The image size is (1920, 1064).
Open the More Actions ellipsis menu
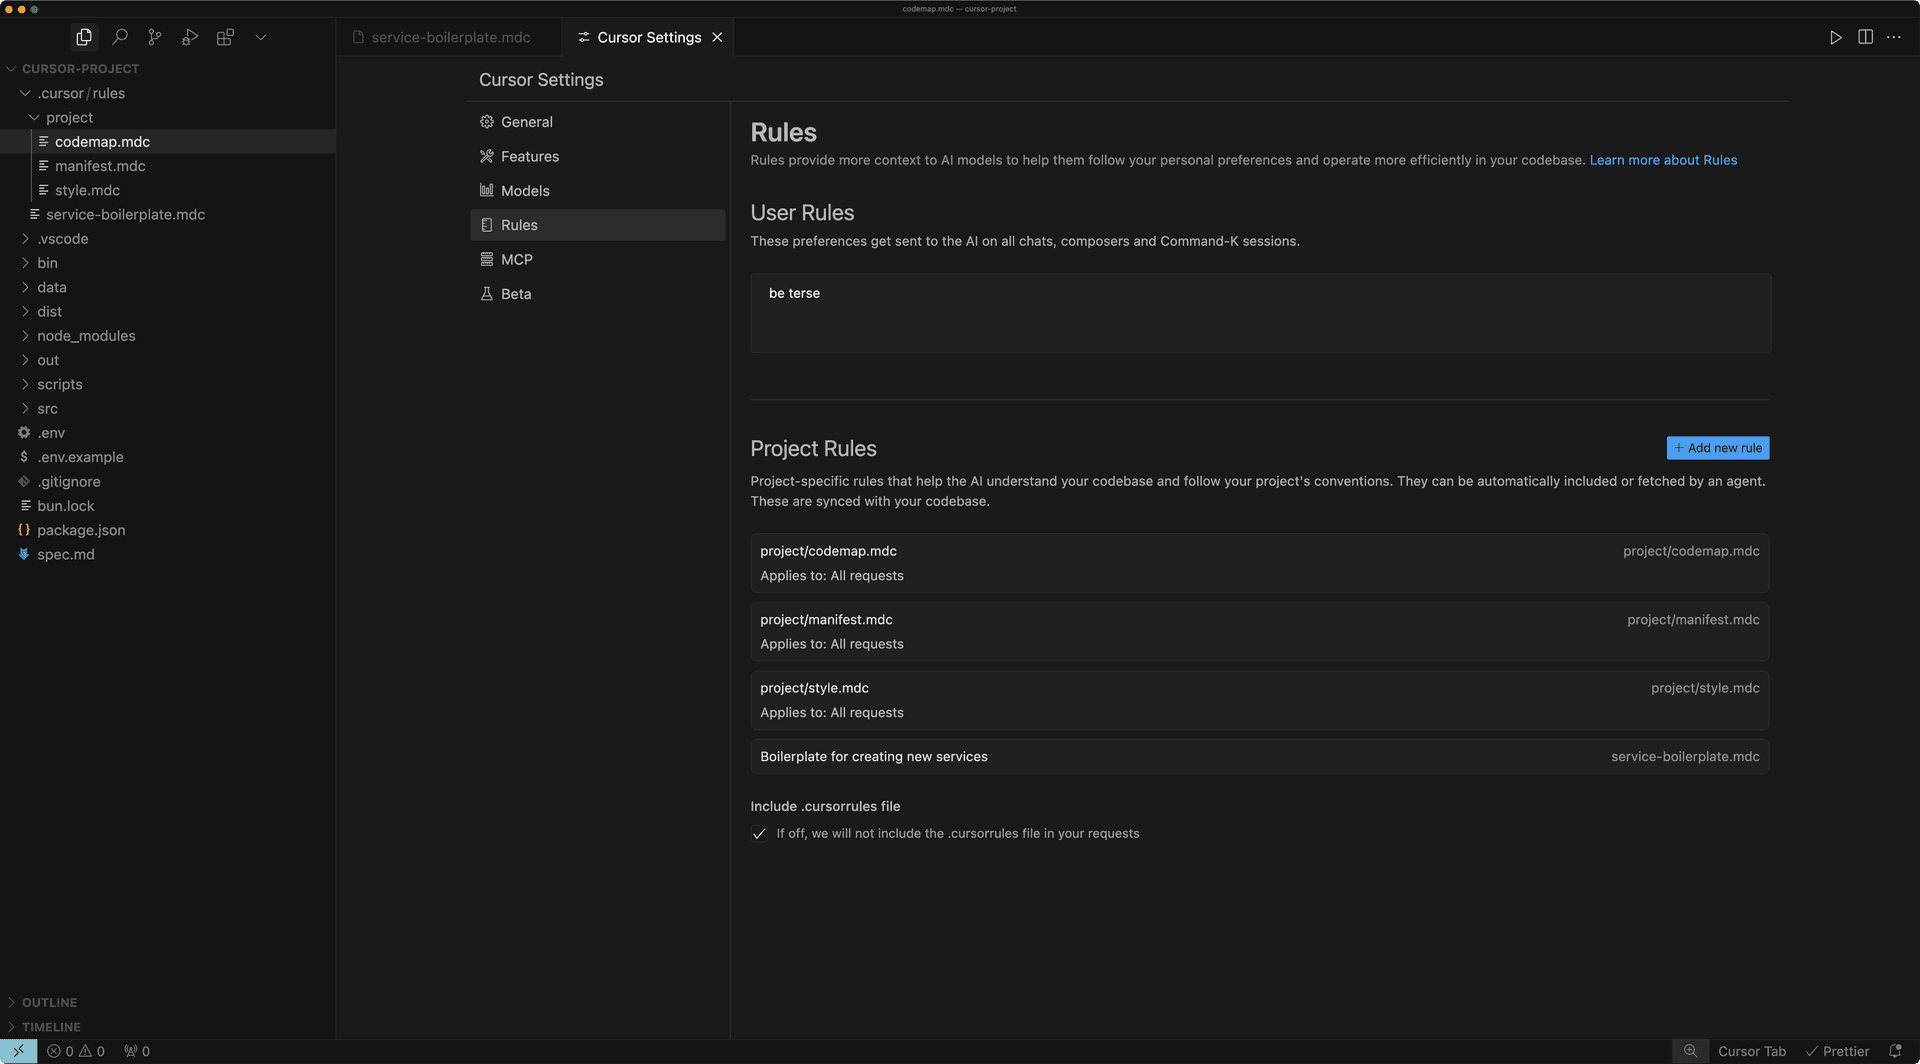tap(1894, 37)
